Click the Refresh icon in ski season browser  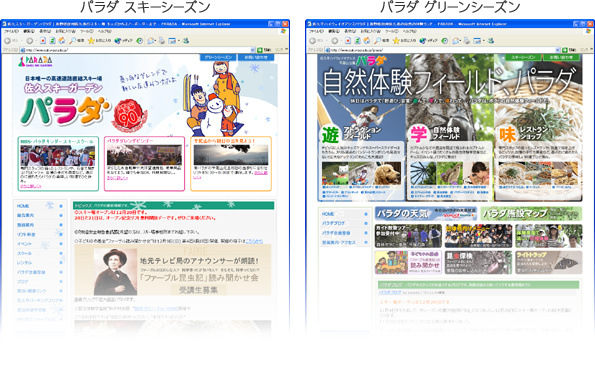click(52, 41)
